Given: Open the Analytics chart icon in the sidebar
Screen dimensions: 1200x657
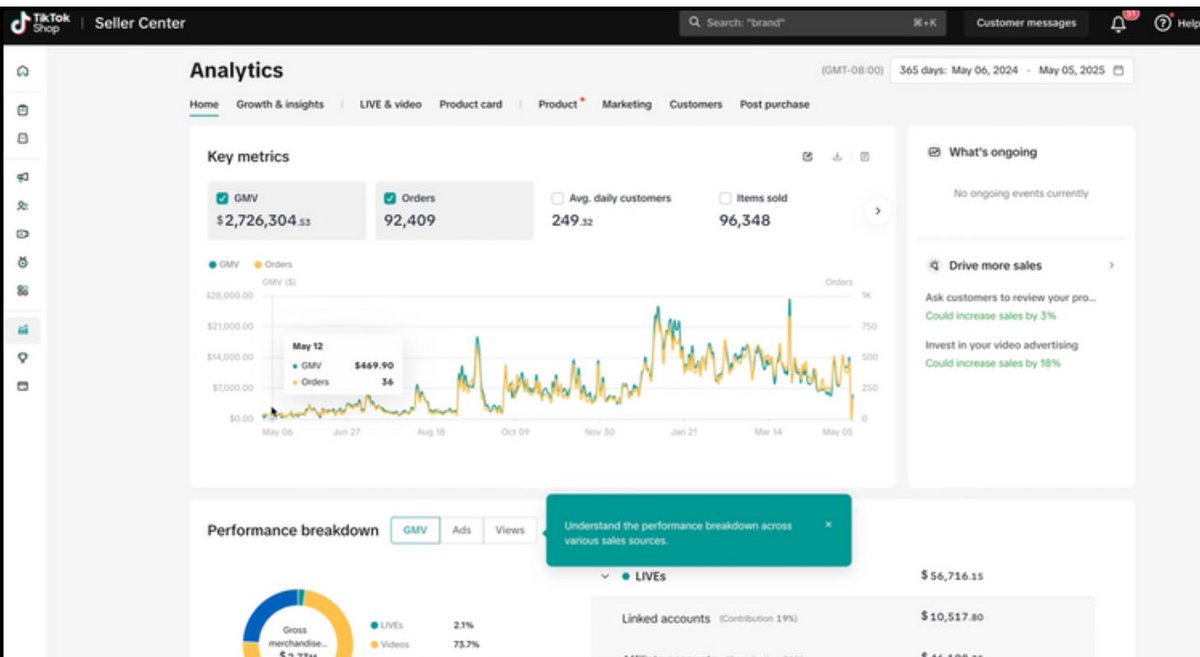Looking at the screenshot, I should (x=23, y=329).
